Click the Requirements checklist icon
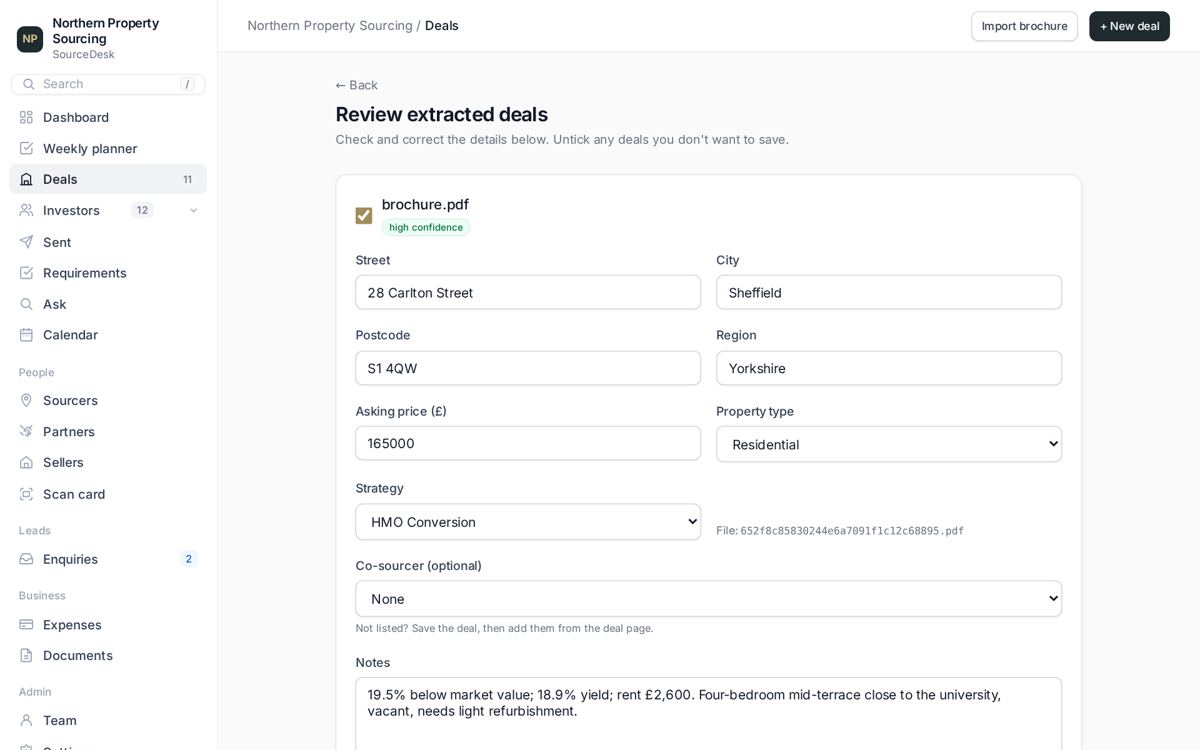 27,273
